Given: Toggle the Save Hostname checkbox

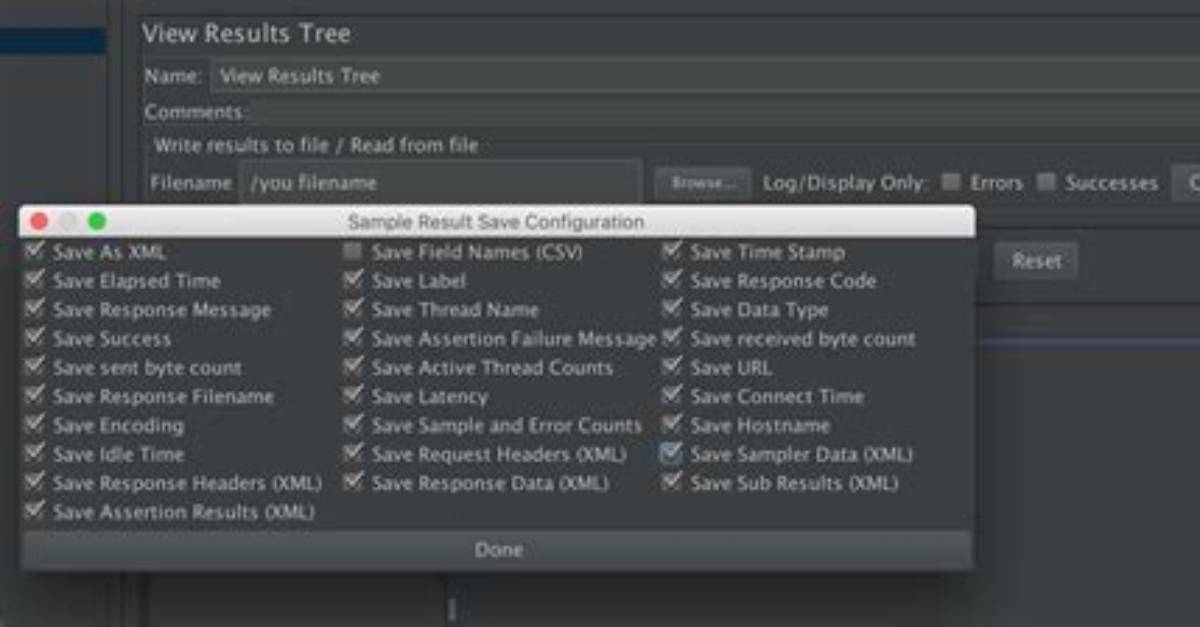Looking at the screenshot, I should click(x=672, y=425).
